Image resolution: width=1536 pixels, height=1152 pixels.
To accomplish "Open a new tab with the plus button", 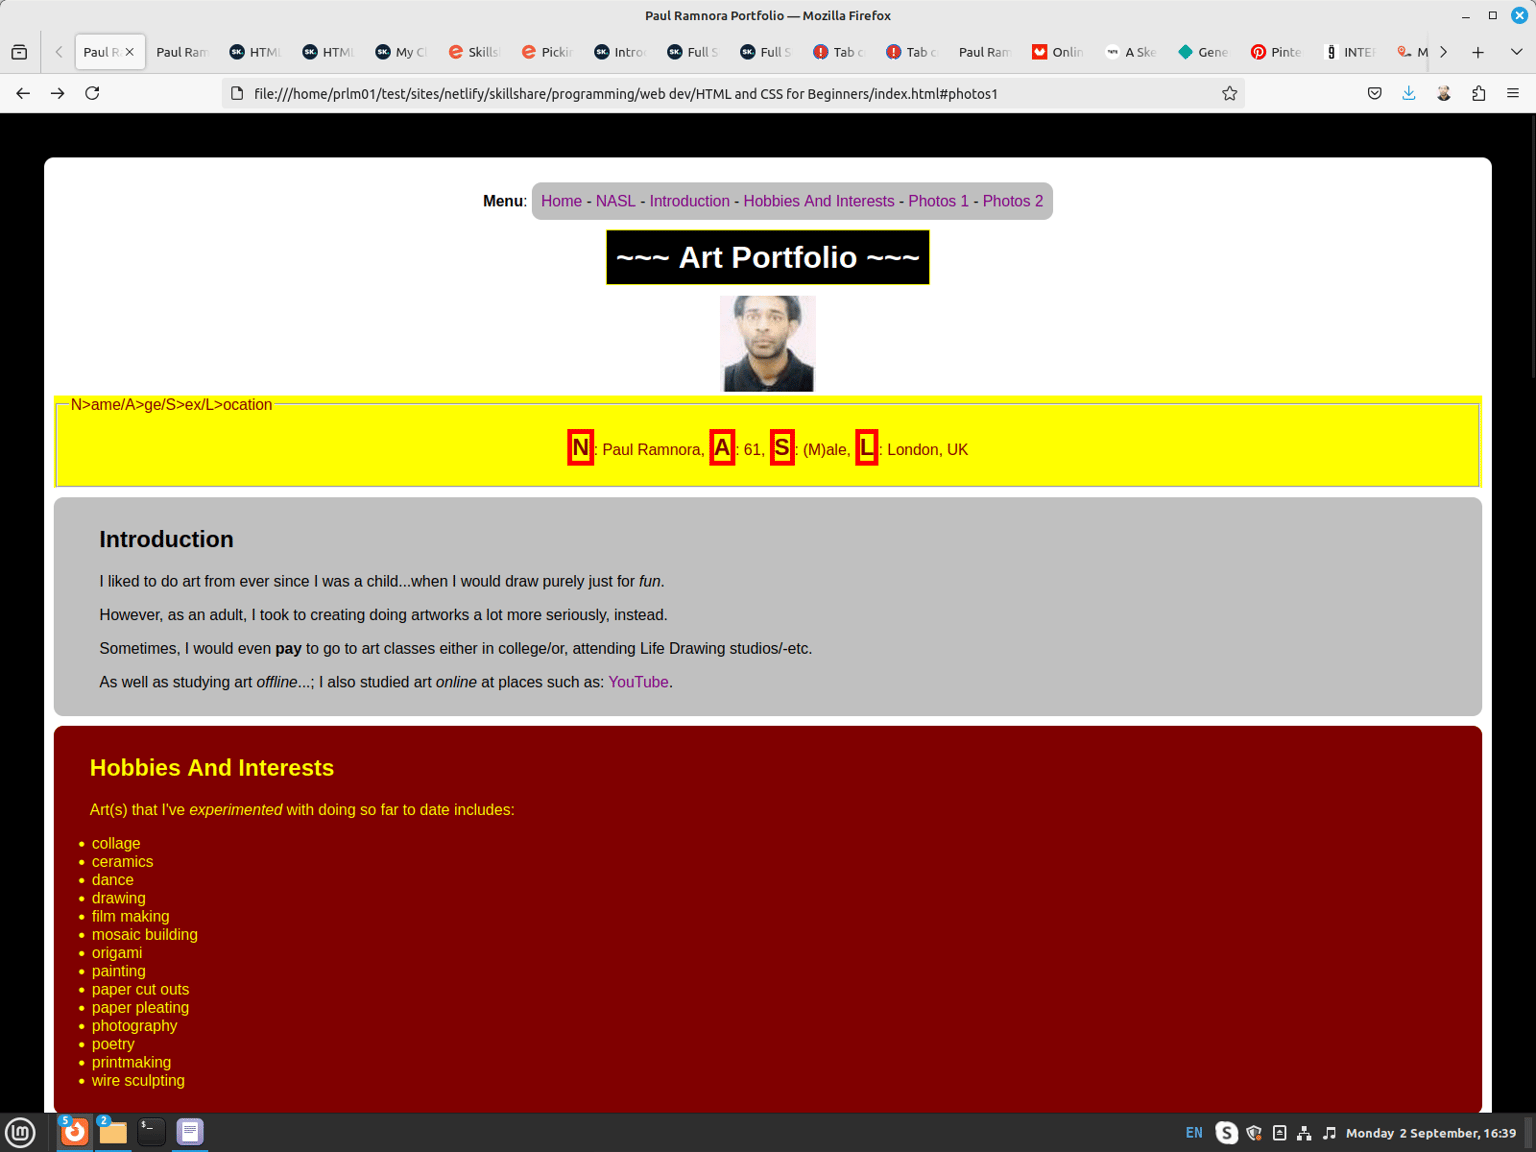I will [x=1478, y=52].
